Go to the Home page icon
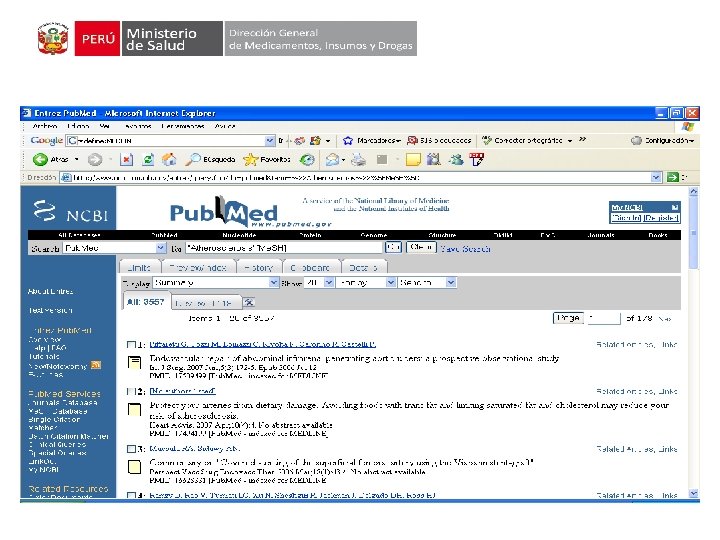 169,159
